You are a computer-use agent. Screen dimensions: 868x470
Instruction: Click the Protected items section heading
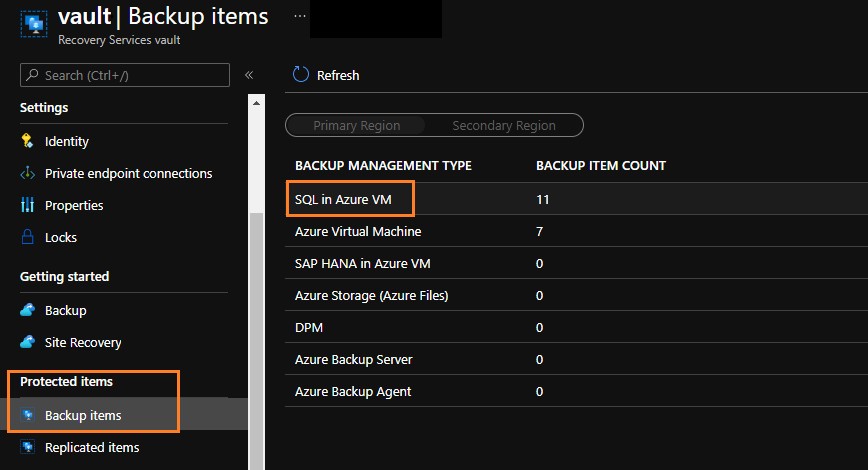(x=66, y=381)
